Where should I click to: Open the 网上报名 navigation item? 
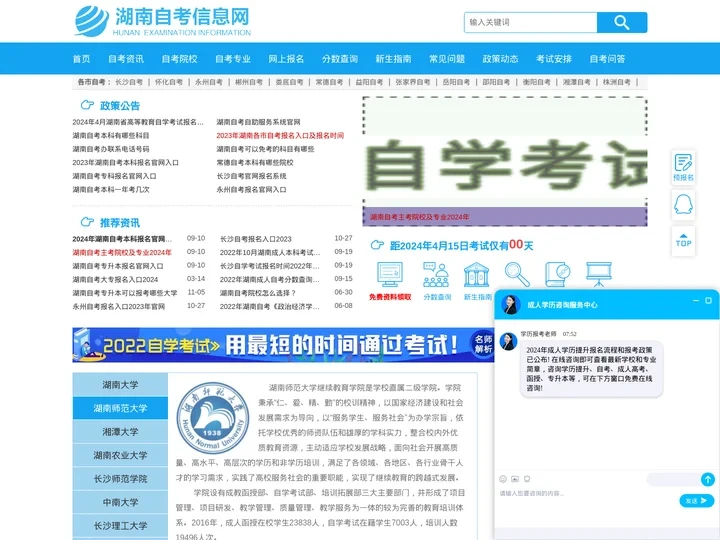click(286, 59)
